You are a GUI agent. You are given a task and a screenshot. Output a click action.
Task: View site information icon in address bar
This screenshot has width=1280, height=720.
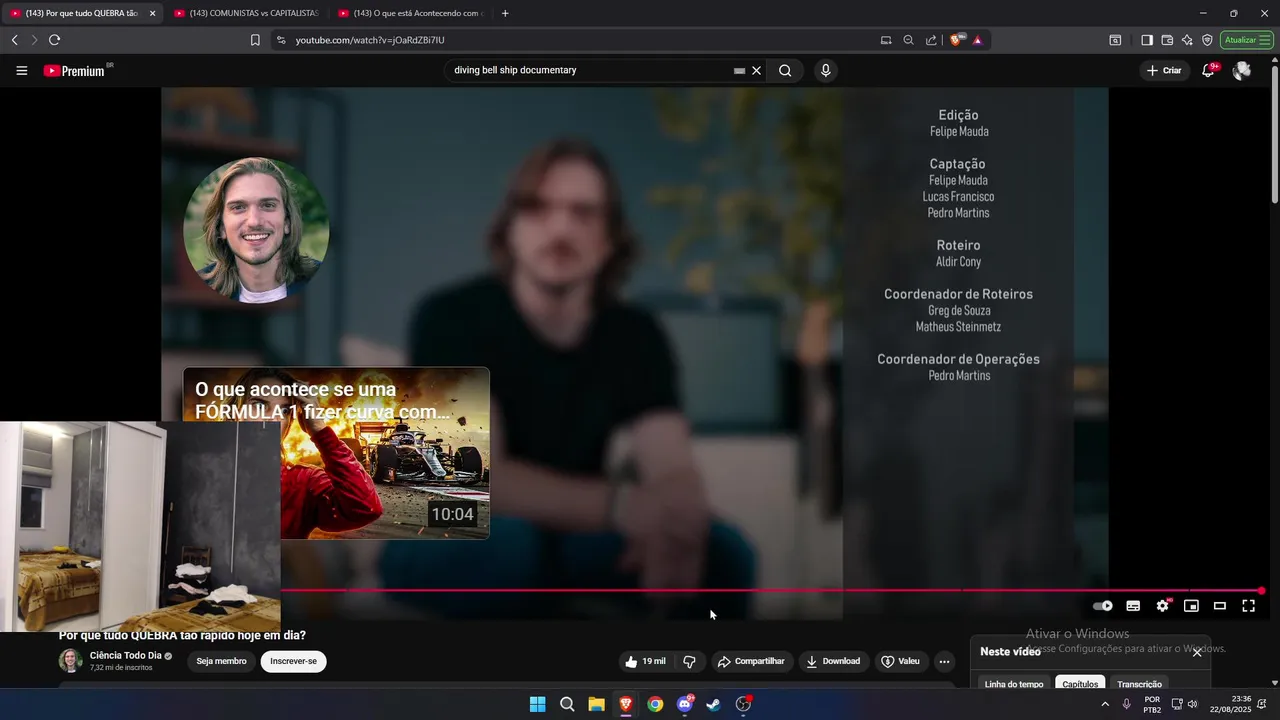click(280, 40)
